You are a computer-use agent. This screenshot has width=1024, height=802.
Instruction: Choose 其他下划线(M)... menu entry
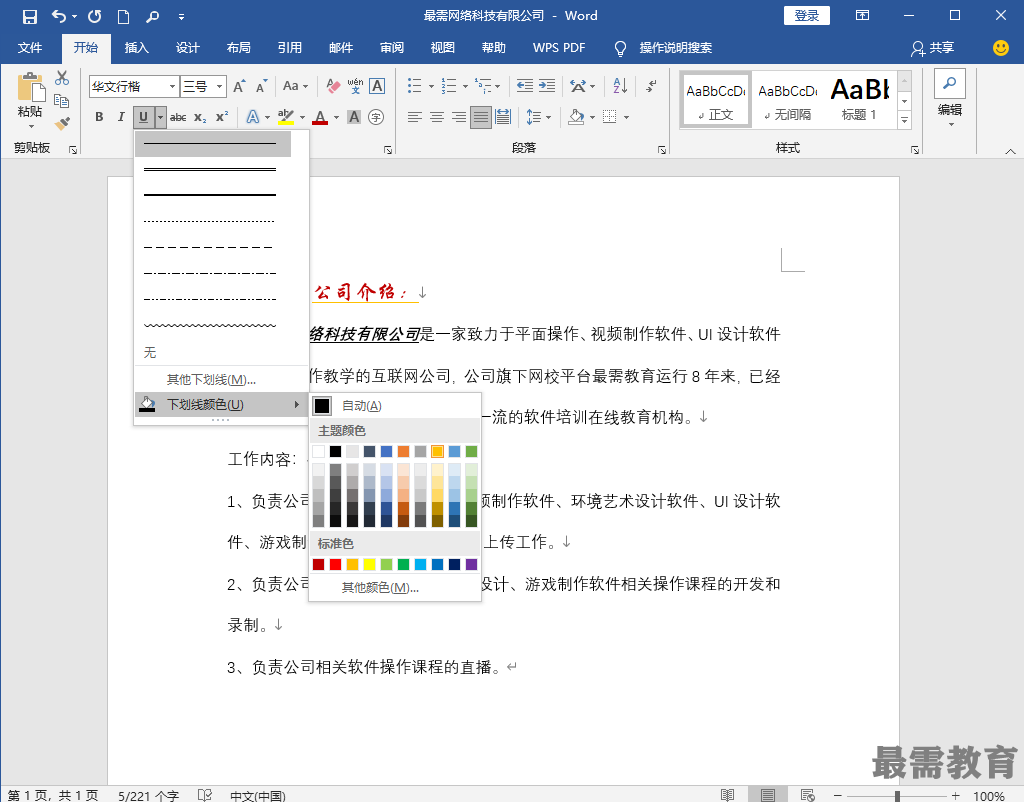pyautogui.click(x=221, y=379)
